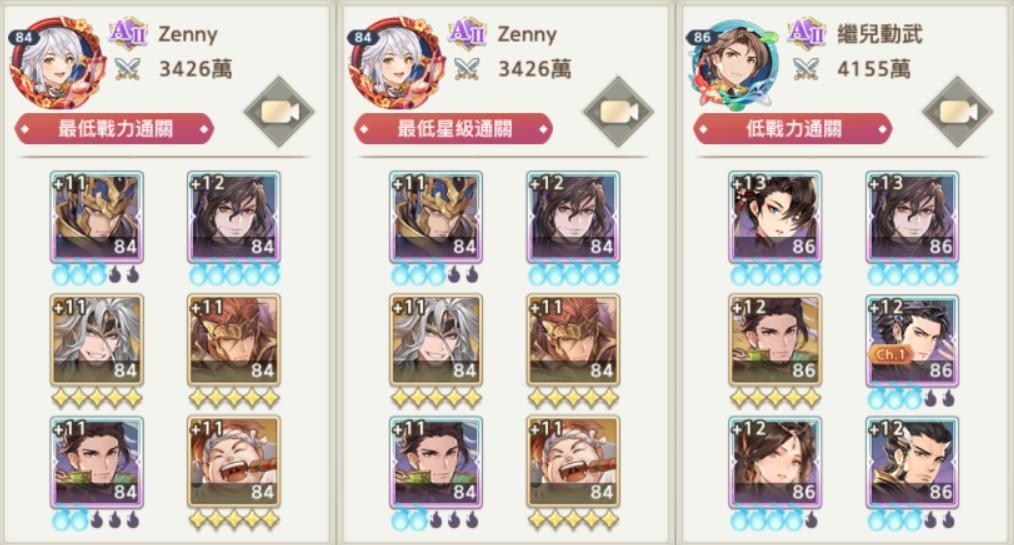
Task: Play the replay video in 最低戰力通關 panel
Action: pyautogui.click(x=279, y=112)
